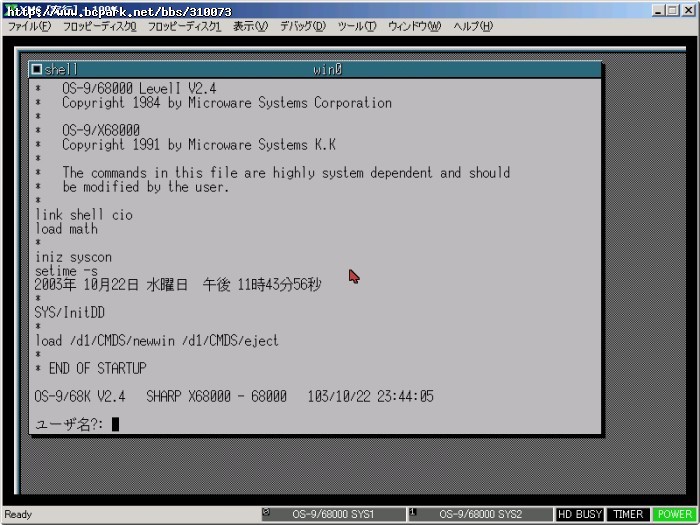The image size is (700, 525).
Task: Click the 'OS-9/68K V2.4 SHARP X68000' line
Action: [234, 396]
